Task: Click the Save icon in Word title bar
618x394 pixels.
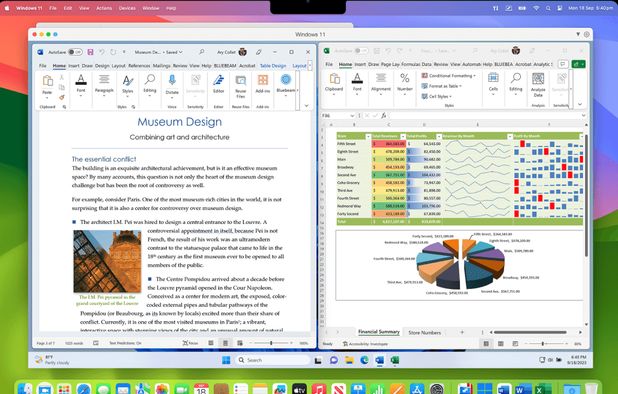Action: 90,52
